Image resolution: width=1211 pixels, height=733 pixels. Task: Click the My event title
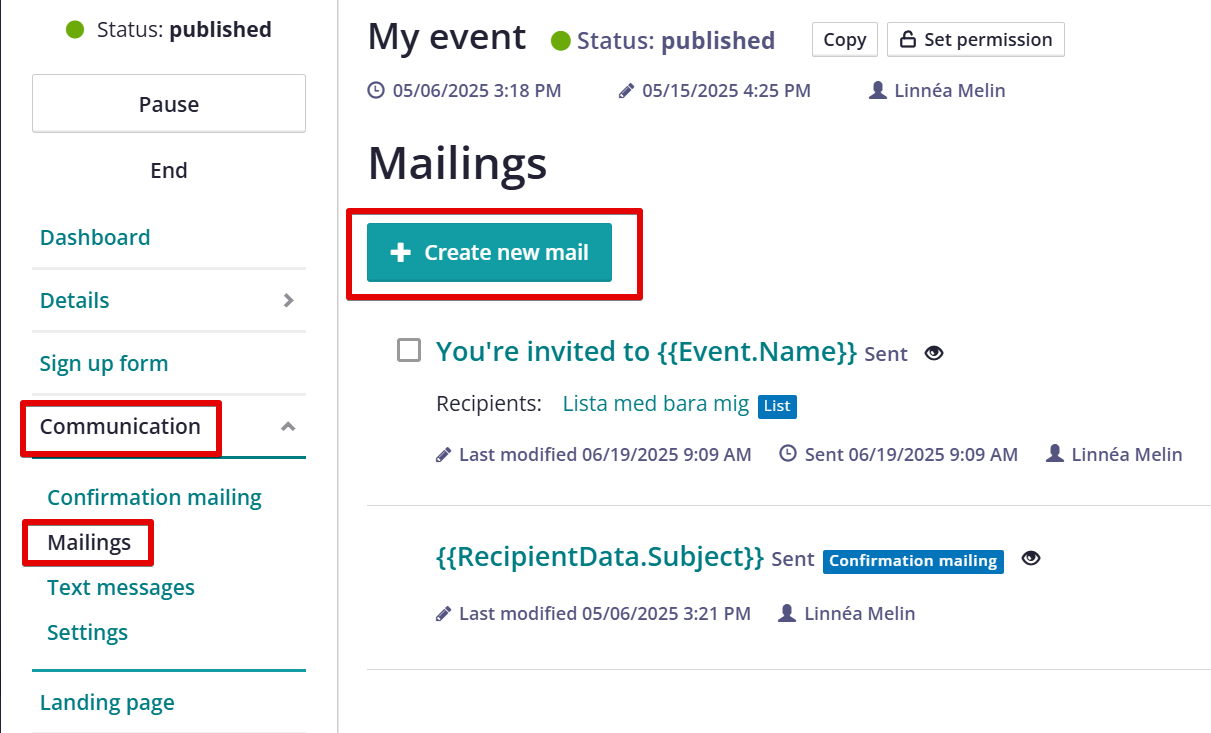point(447,37)
